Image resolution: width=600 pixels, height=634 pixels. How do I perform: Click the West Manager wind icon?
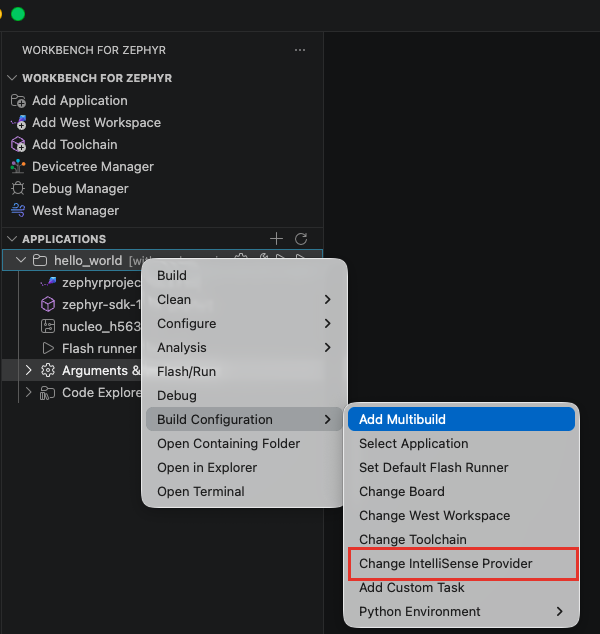(x=18, y=210)
